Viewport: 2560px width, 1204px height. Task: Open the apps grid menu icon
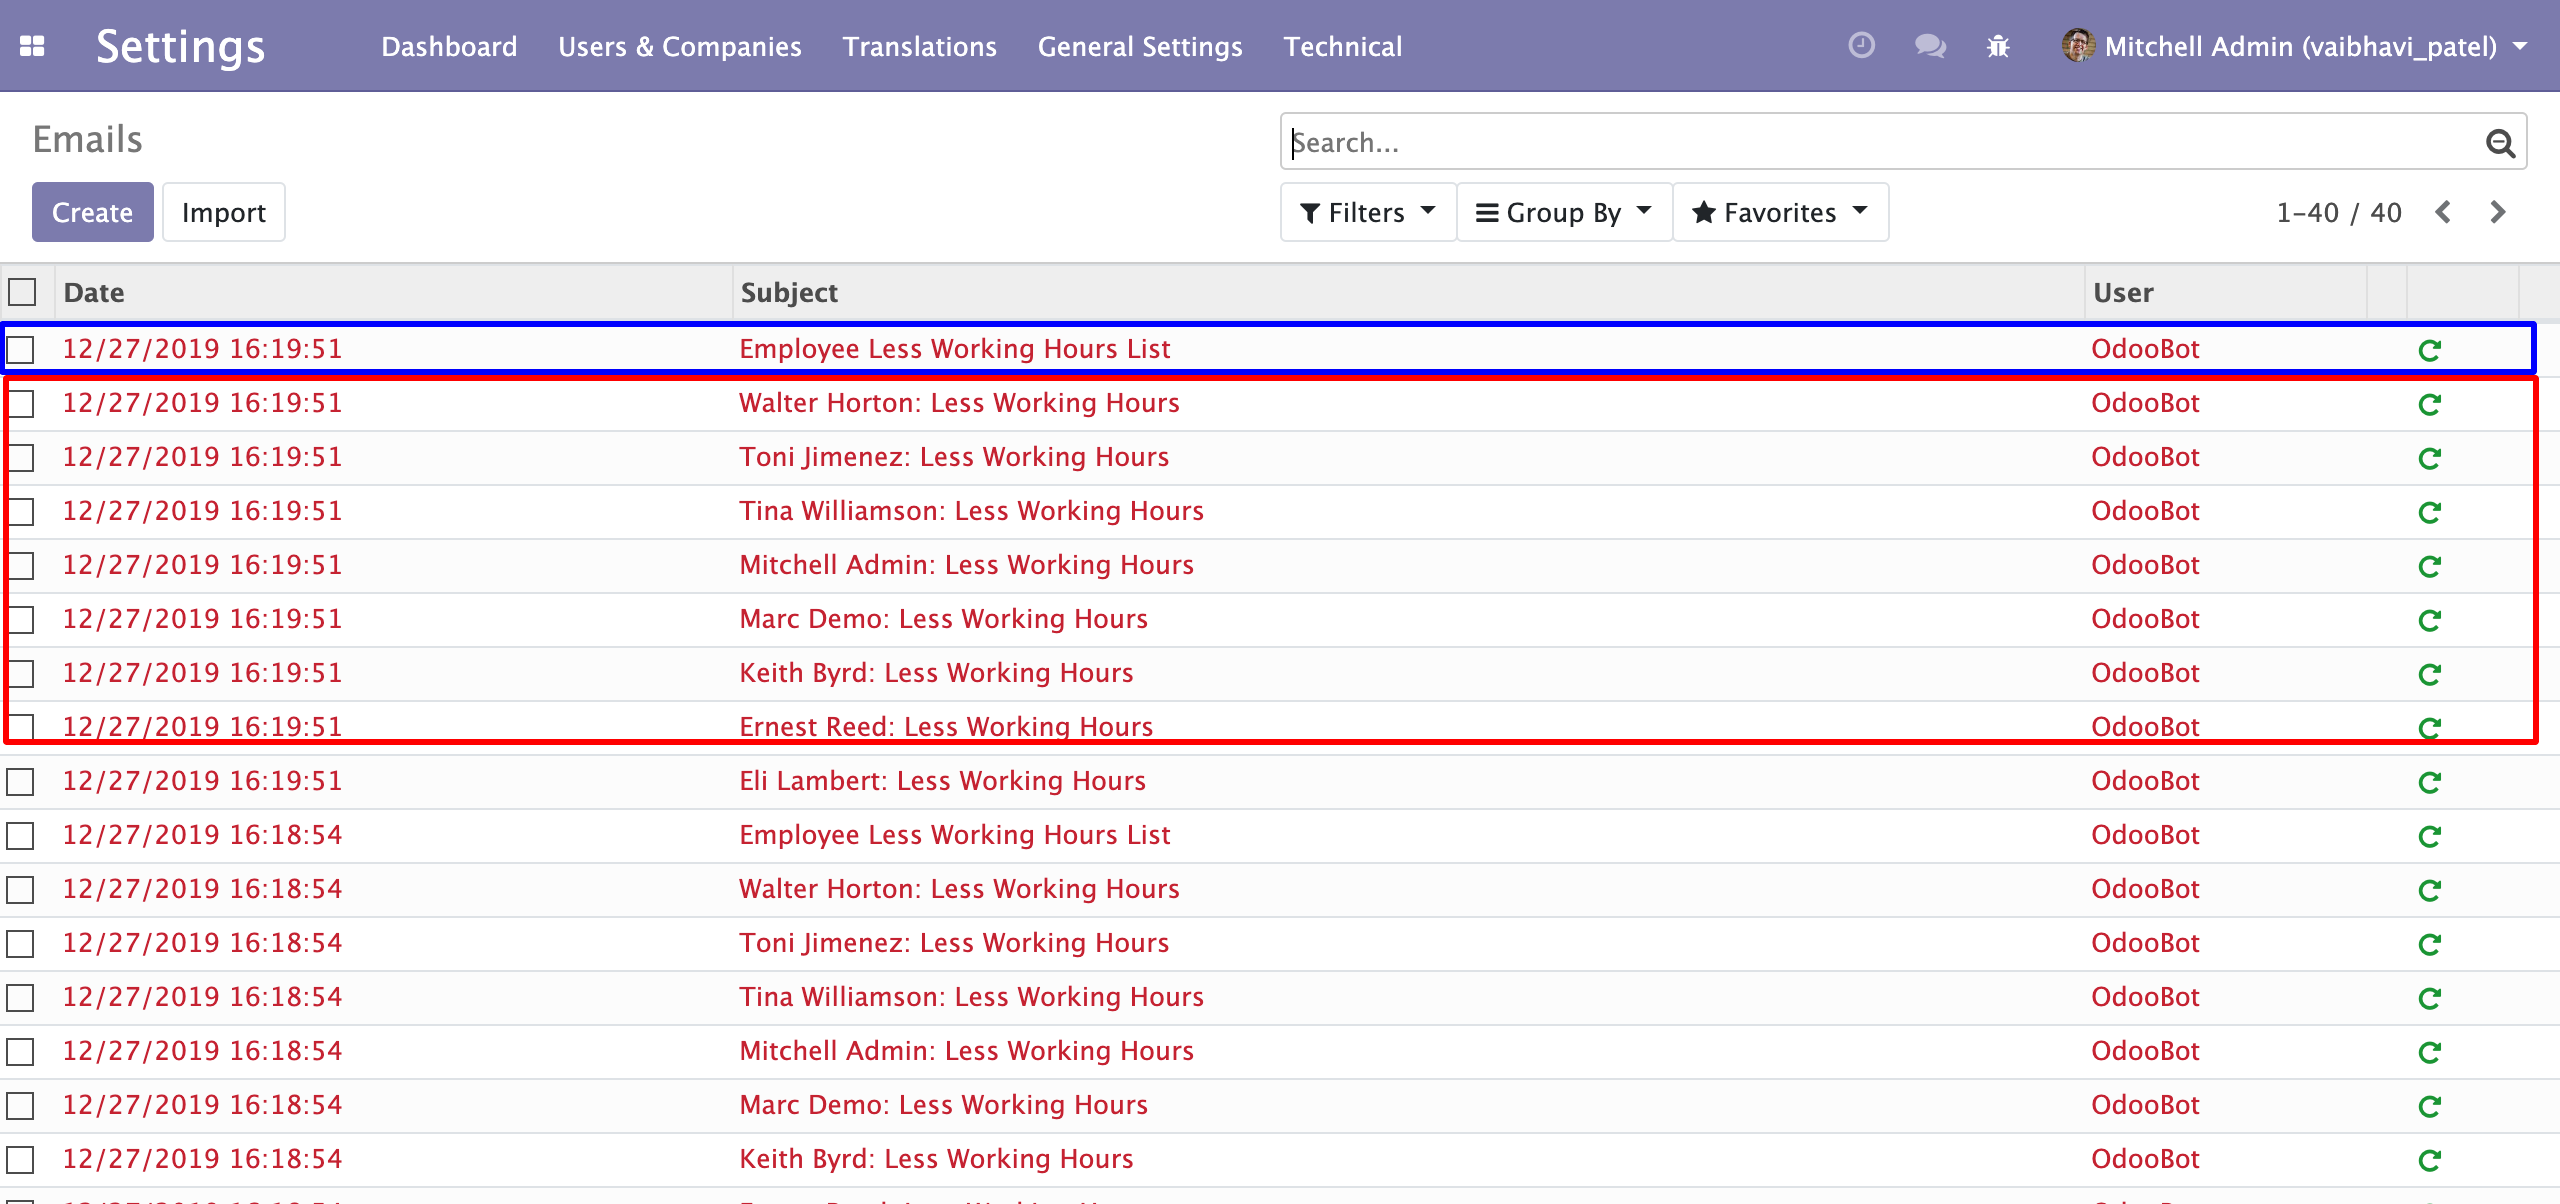coord(32,46)
